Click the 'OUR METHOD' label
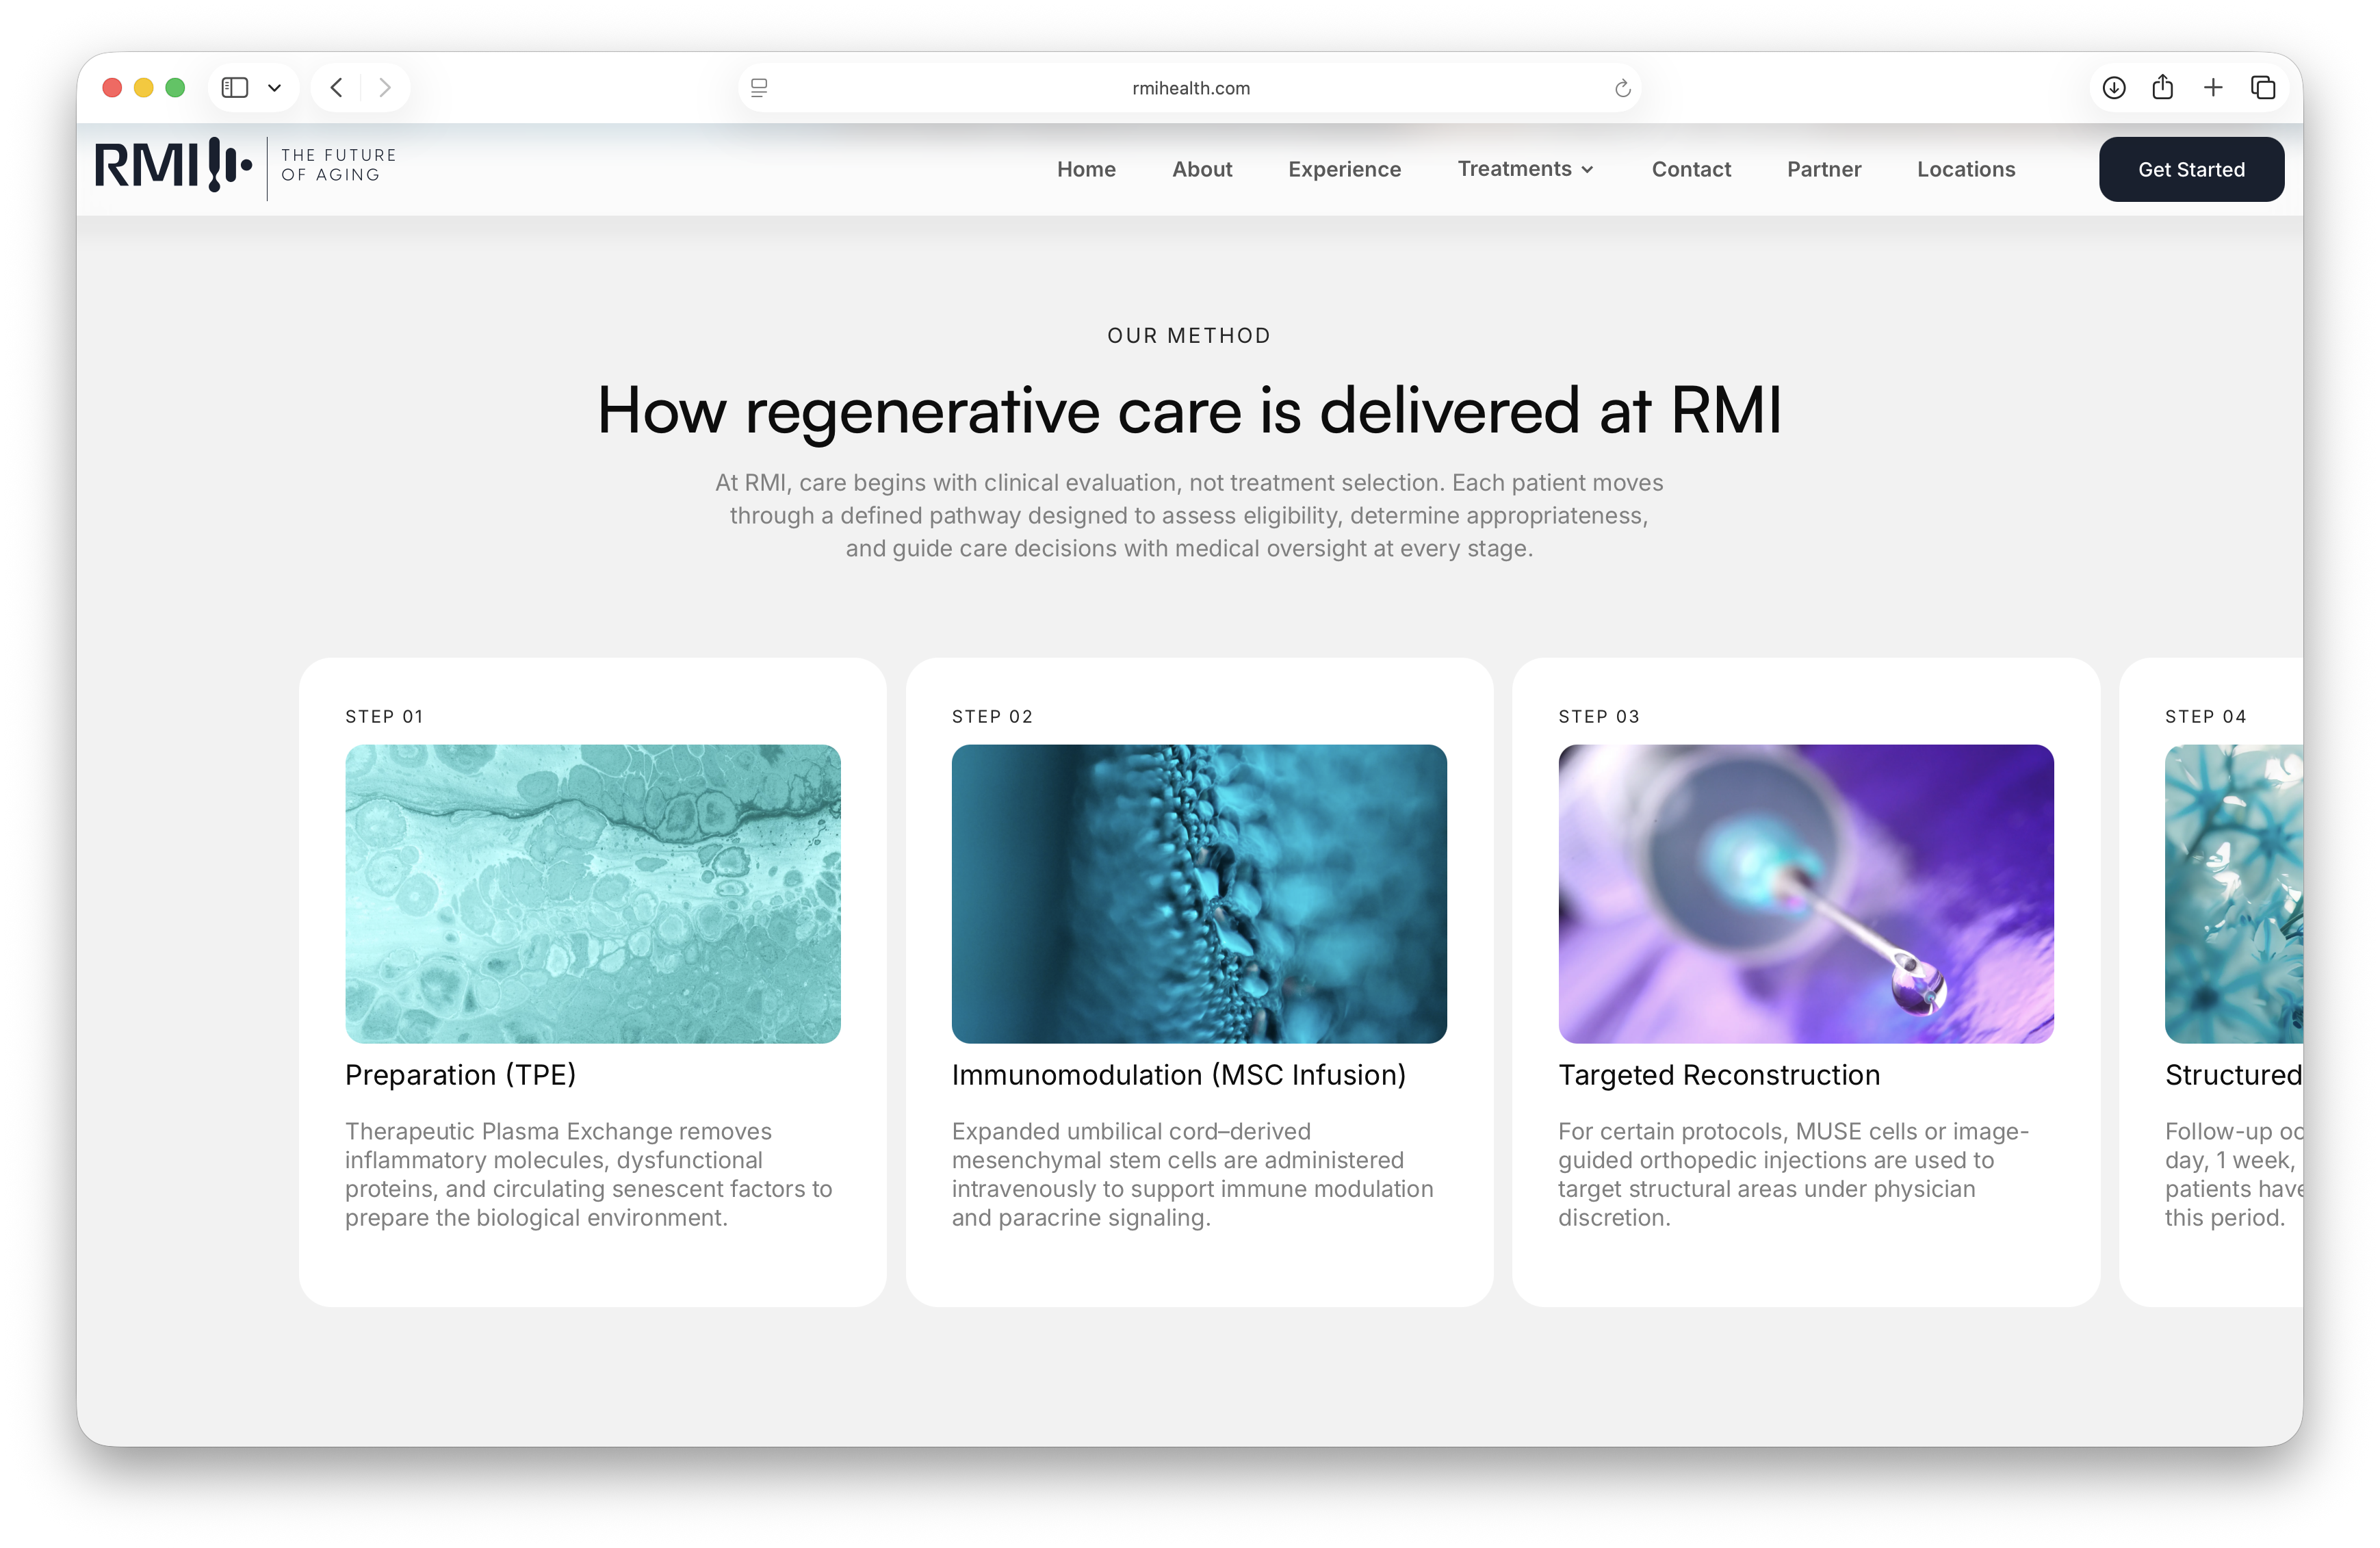The height and width of the screenshot is (1548, 2380). (x=1189, y=336)
